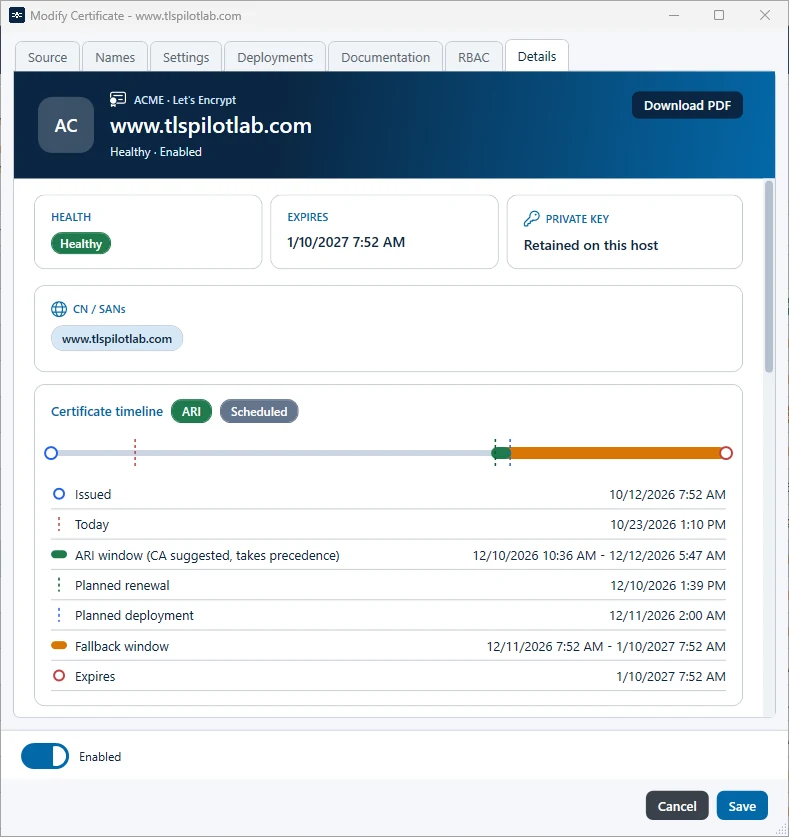Click the blue dotted icon in the Planned deployment row
This screenshot has height=837, width=789.
point(59,615)
